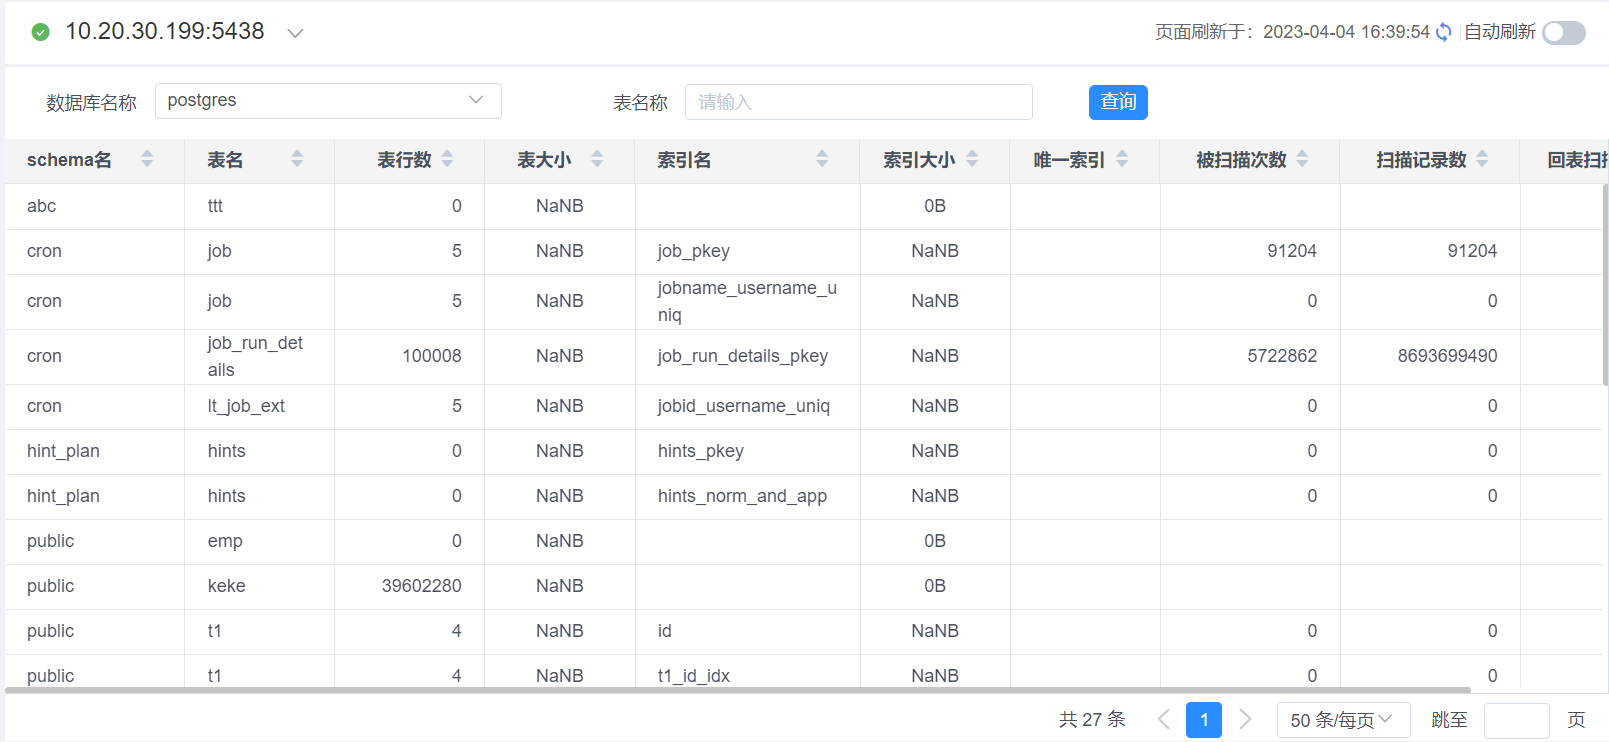Click the green connection status icon
This screenshot has width=1609, height=742.
[x=41, y=32]
